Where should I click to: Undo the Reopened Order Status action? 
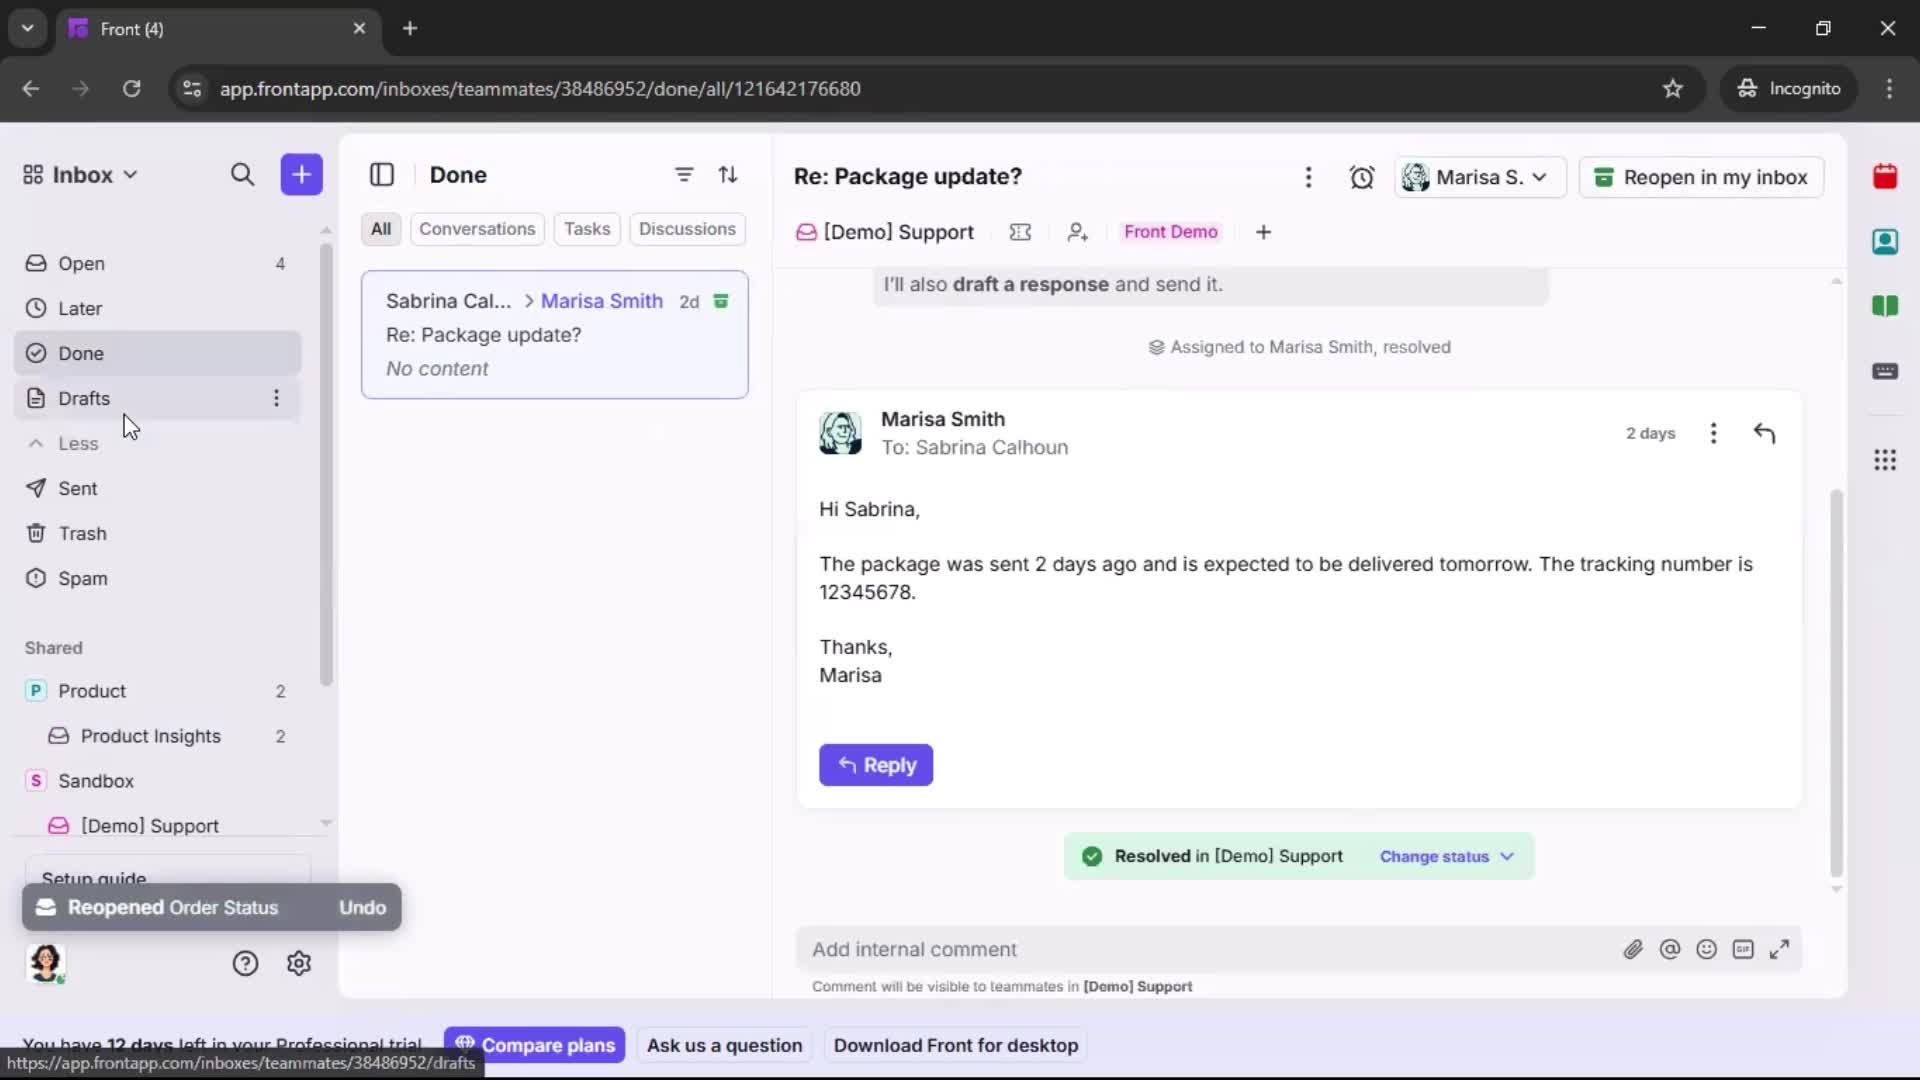[x=362, y=907]
